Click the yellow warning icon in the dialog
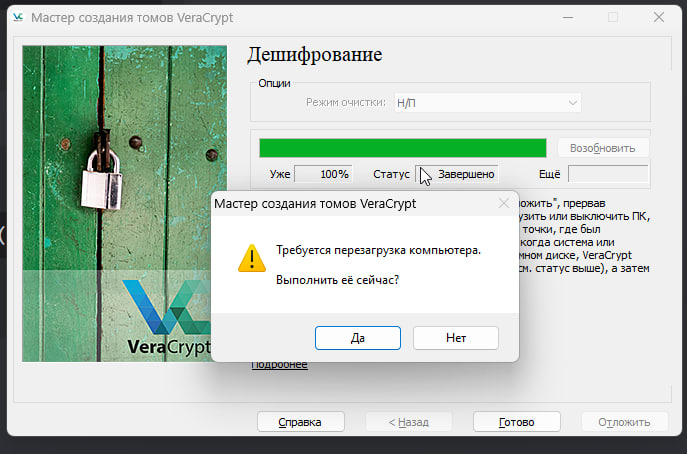Screen dimensions: 687x454 click(251, 258)
